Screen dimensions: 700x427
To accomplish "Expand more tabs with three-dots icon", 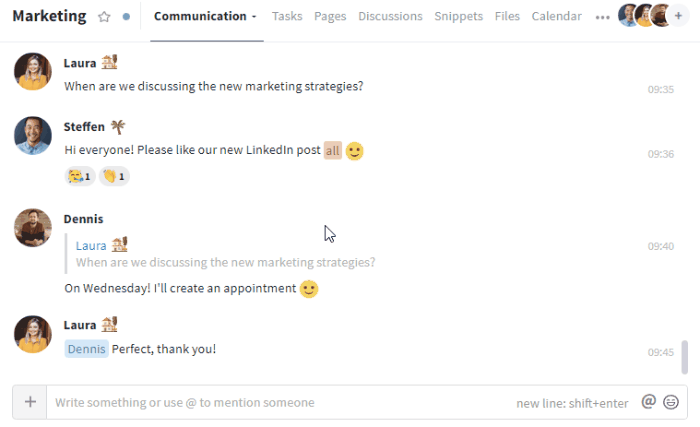I will pyautogui.click(x=602, y=17).
